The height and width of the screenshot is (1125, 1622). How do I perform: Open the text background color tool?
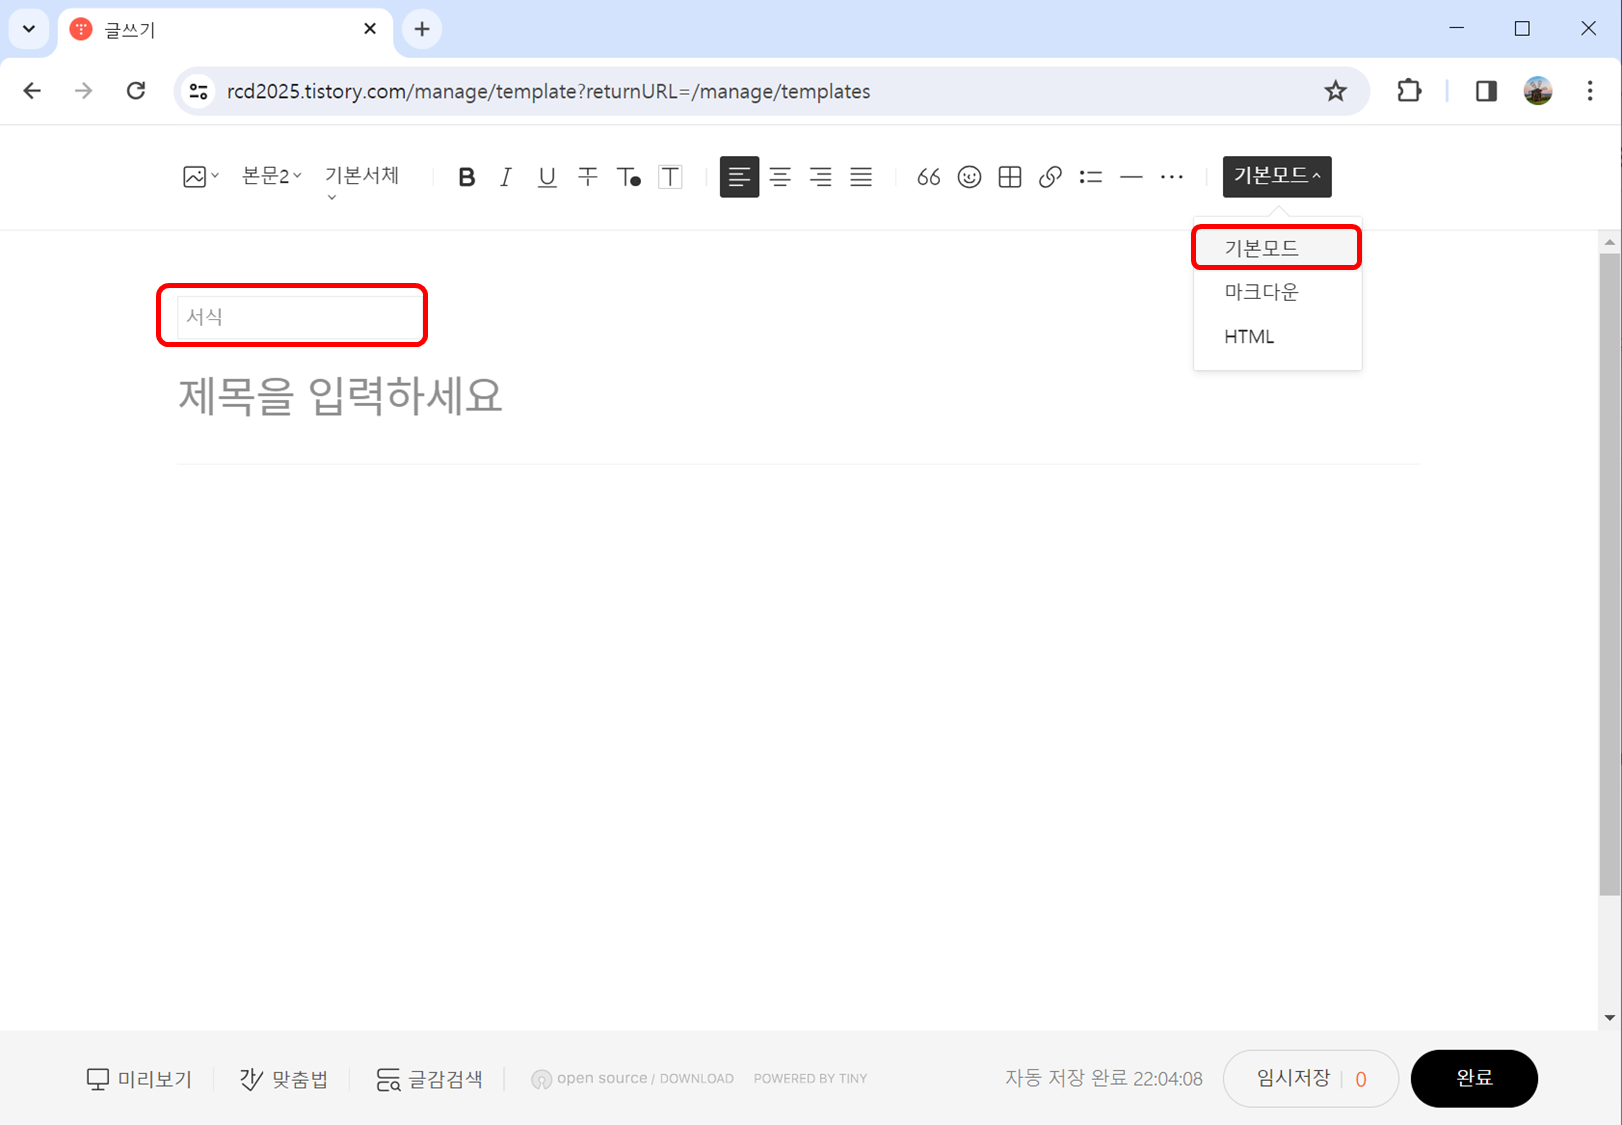click(x=670, y=177)
